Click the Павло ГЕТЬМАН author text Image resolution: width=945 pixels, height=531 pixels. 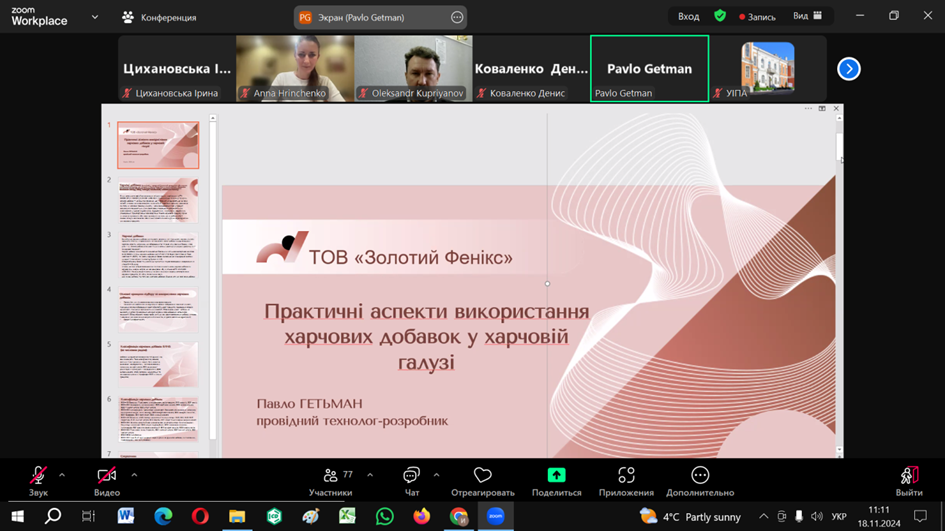click(x=310, y=403)
